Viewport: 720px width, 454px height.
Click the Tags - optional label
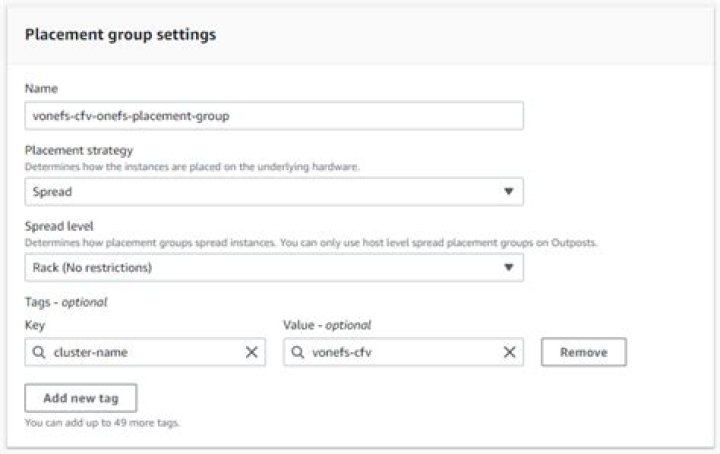click(x=65, y=302)
